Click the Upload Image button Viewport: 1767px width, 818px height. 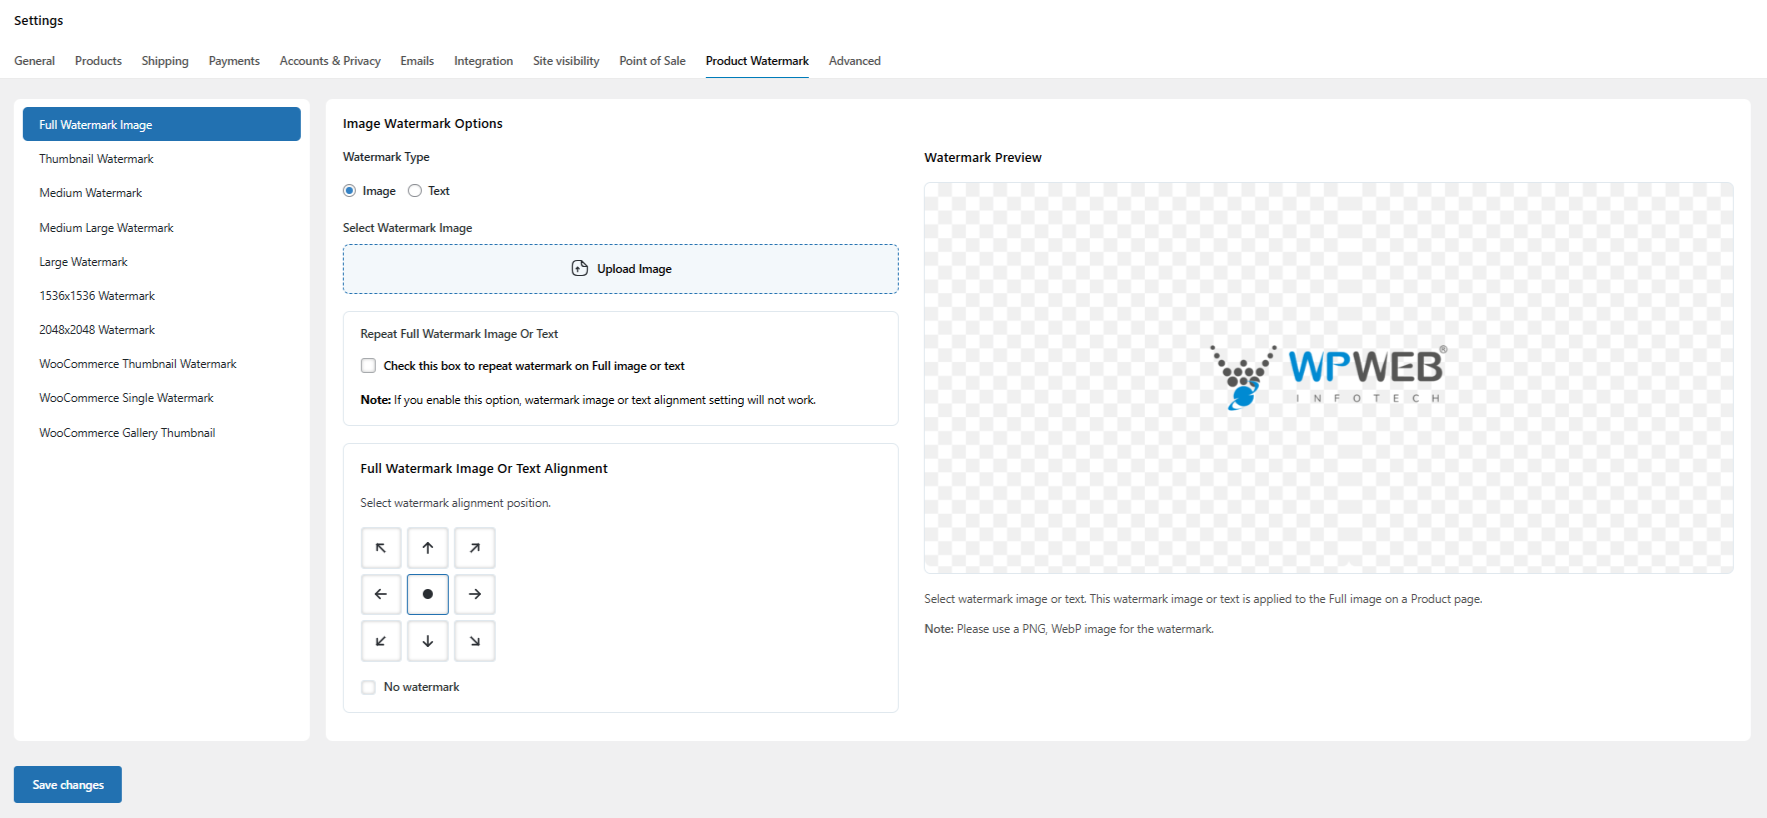(620, 269)
